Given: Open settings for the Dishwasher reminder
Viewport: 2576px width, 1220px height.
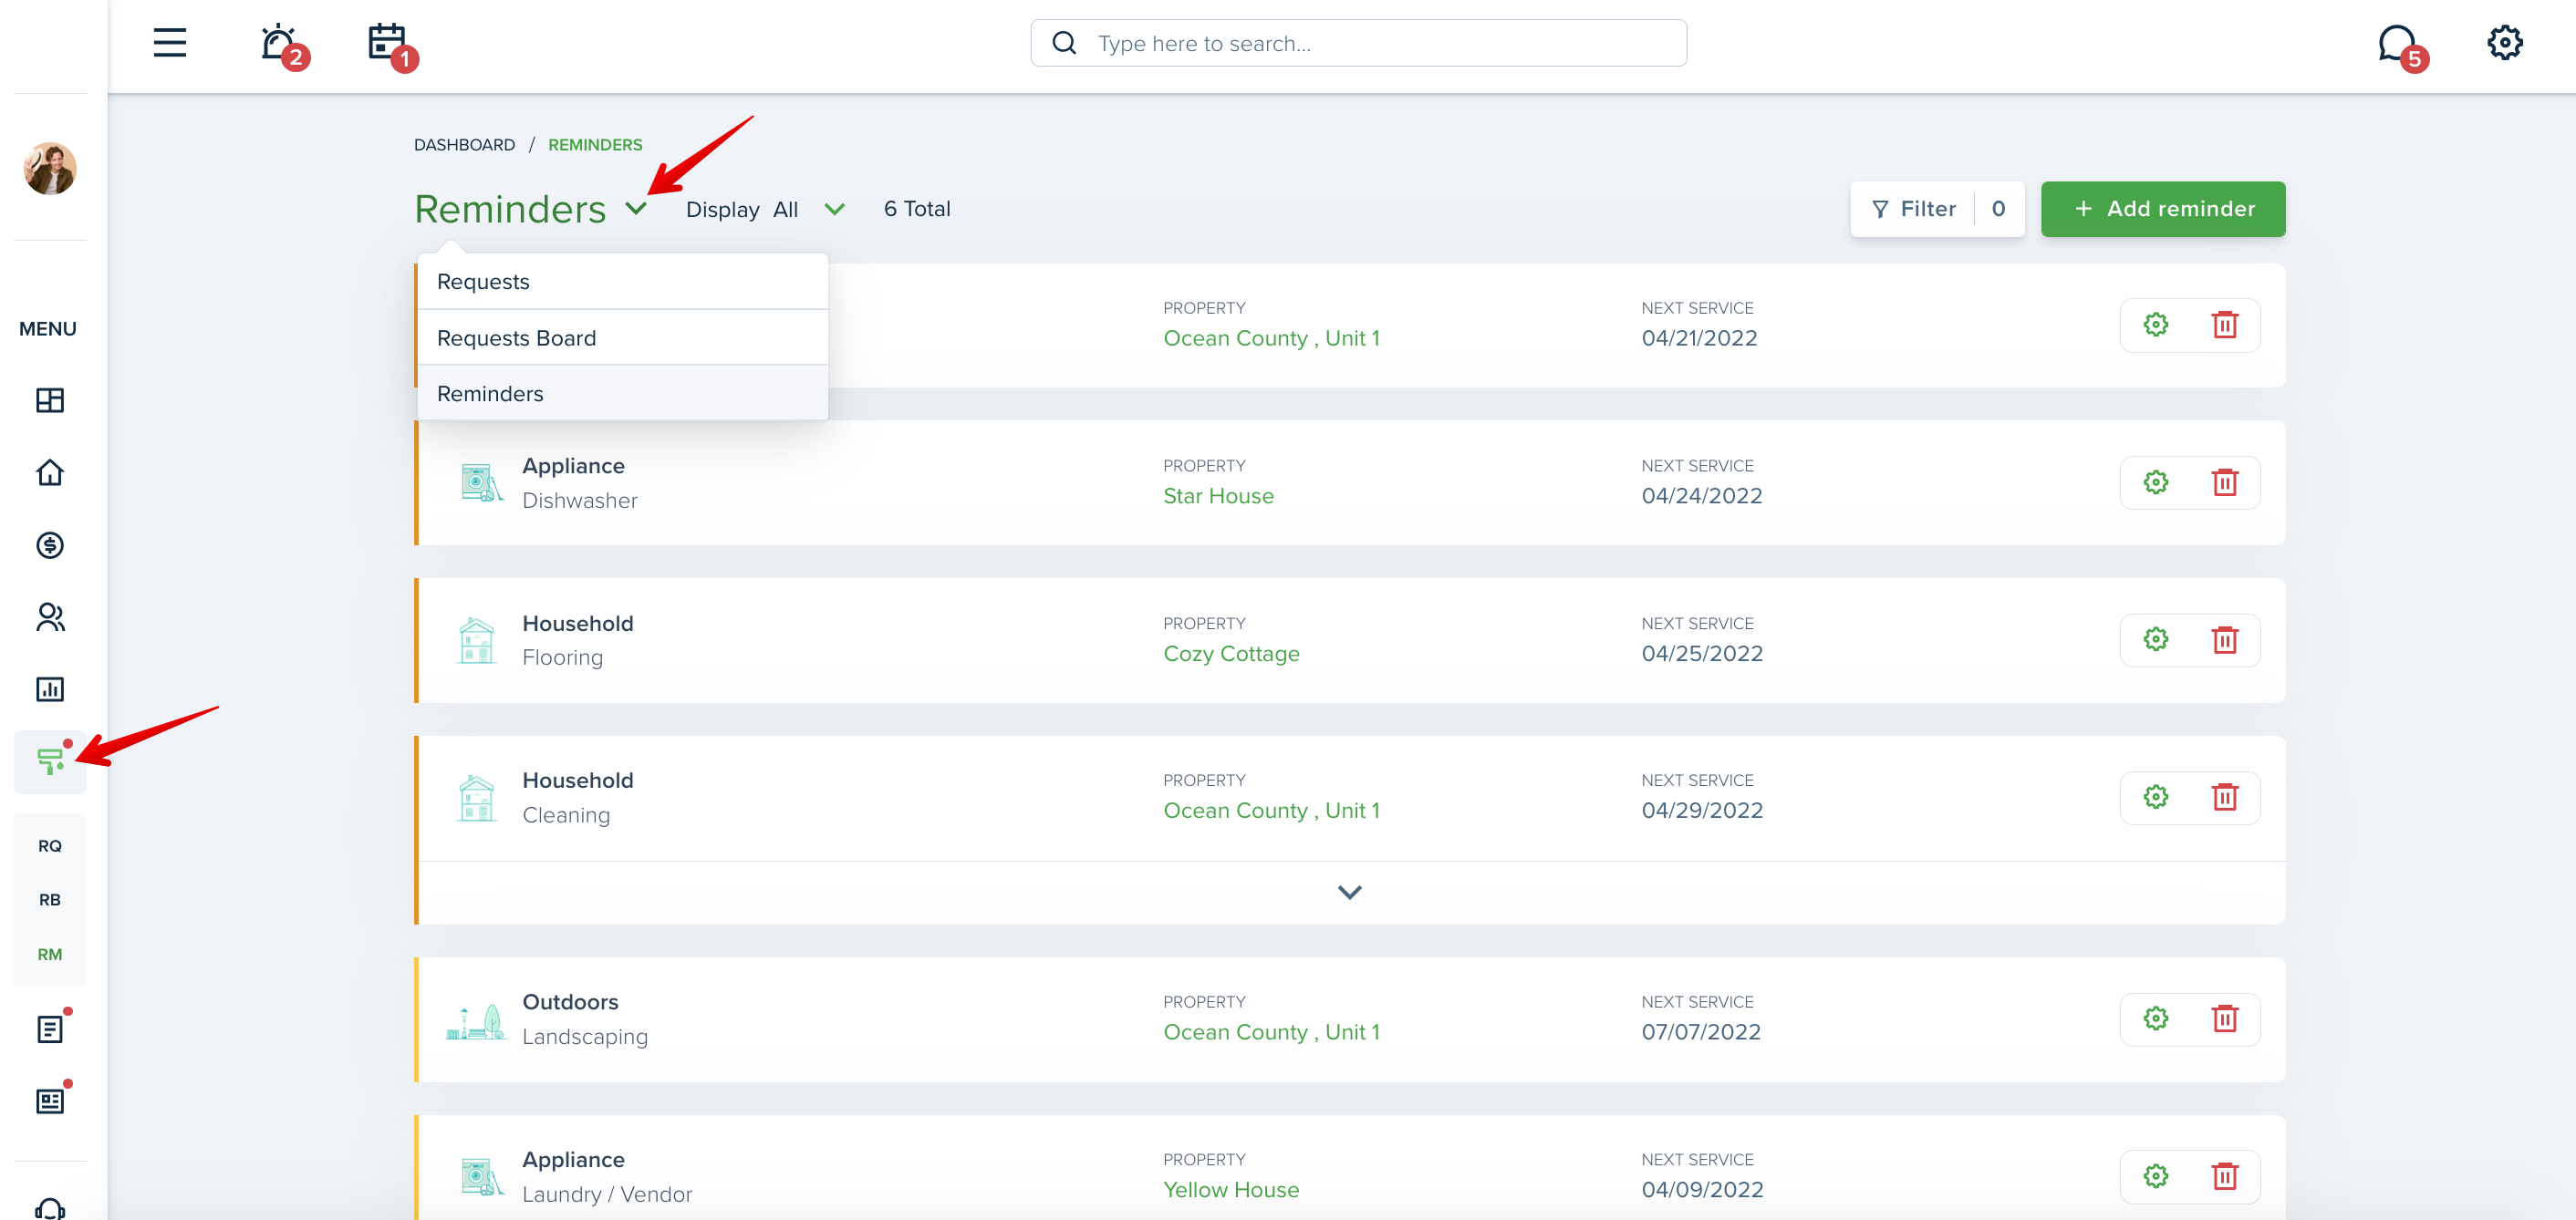Looking at the screenshot, I should 2155,482.
